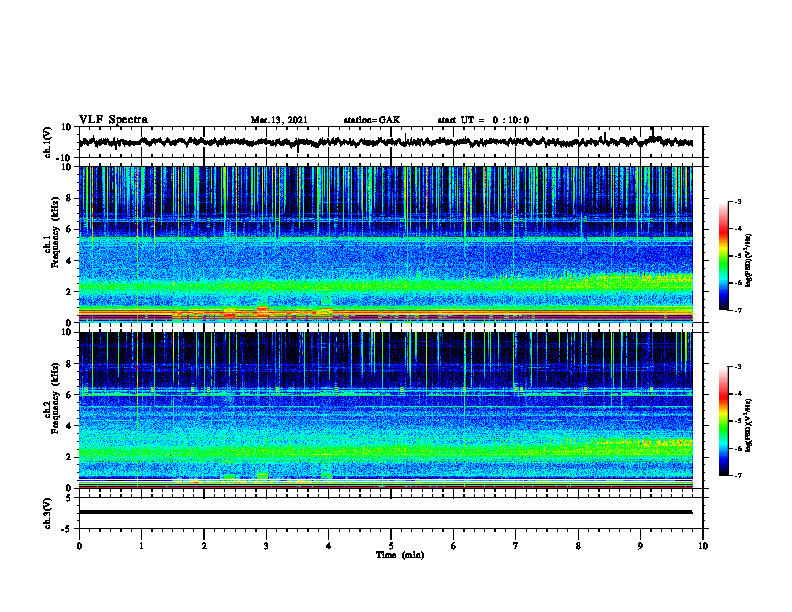
Task: Click the 'VLF Spectra' plot title
Action: pyautogui.click(x=113, y=120)
